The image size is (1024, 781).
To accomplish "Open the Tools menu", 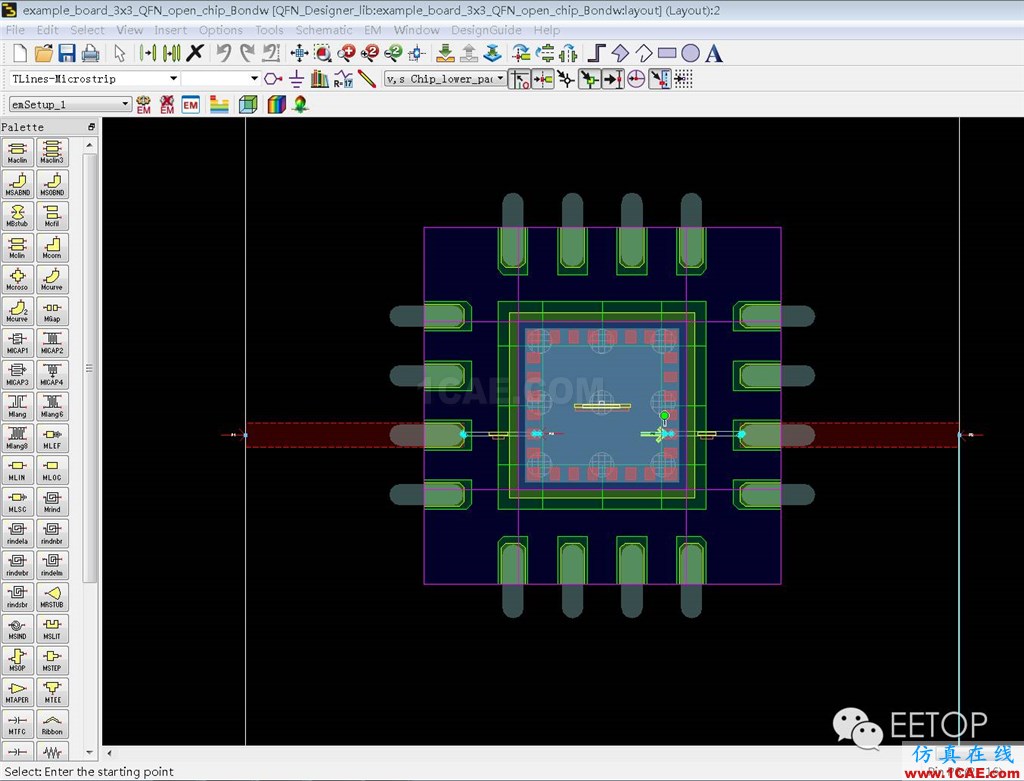I will (x=269, y=30).
